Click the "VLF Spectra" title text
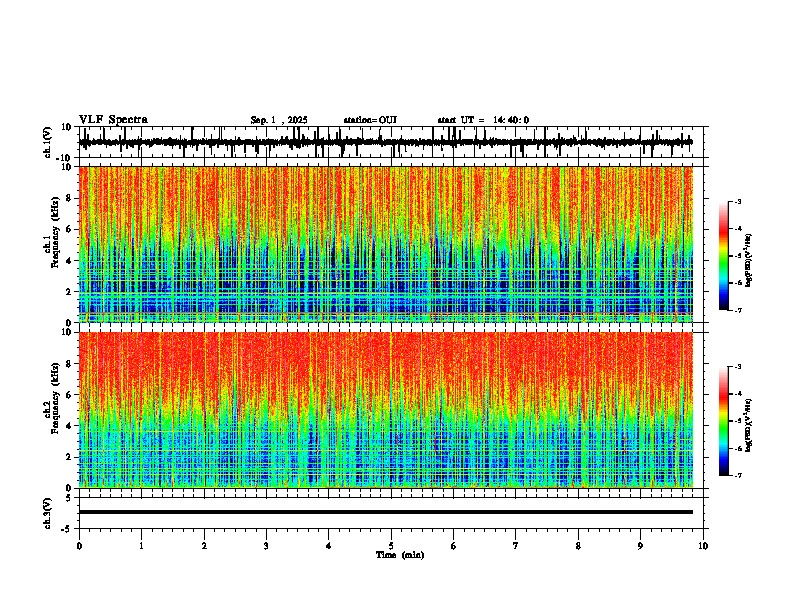 [113, 120]
